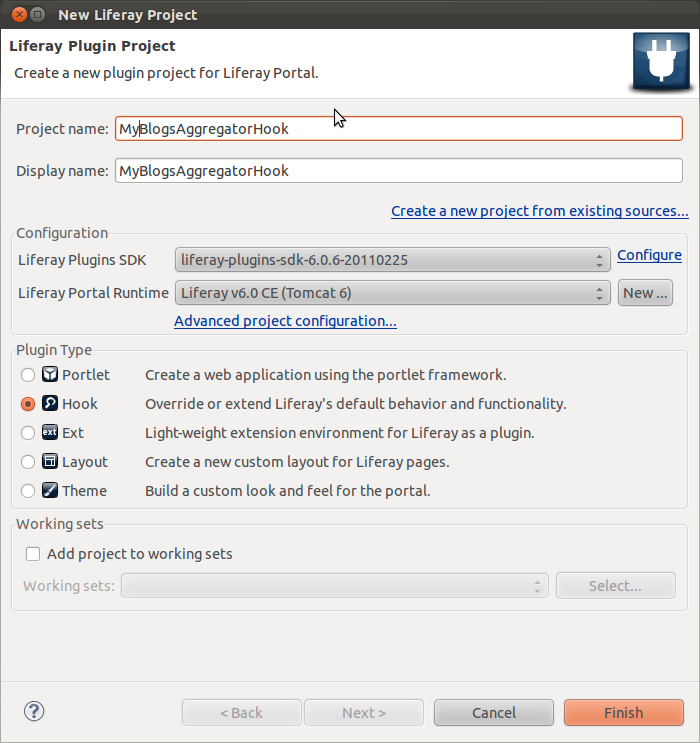The height and width of the screenshot is (743, 700).
Task: Enable Add project to working sets
Action: 33,554
